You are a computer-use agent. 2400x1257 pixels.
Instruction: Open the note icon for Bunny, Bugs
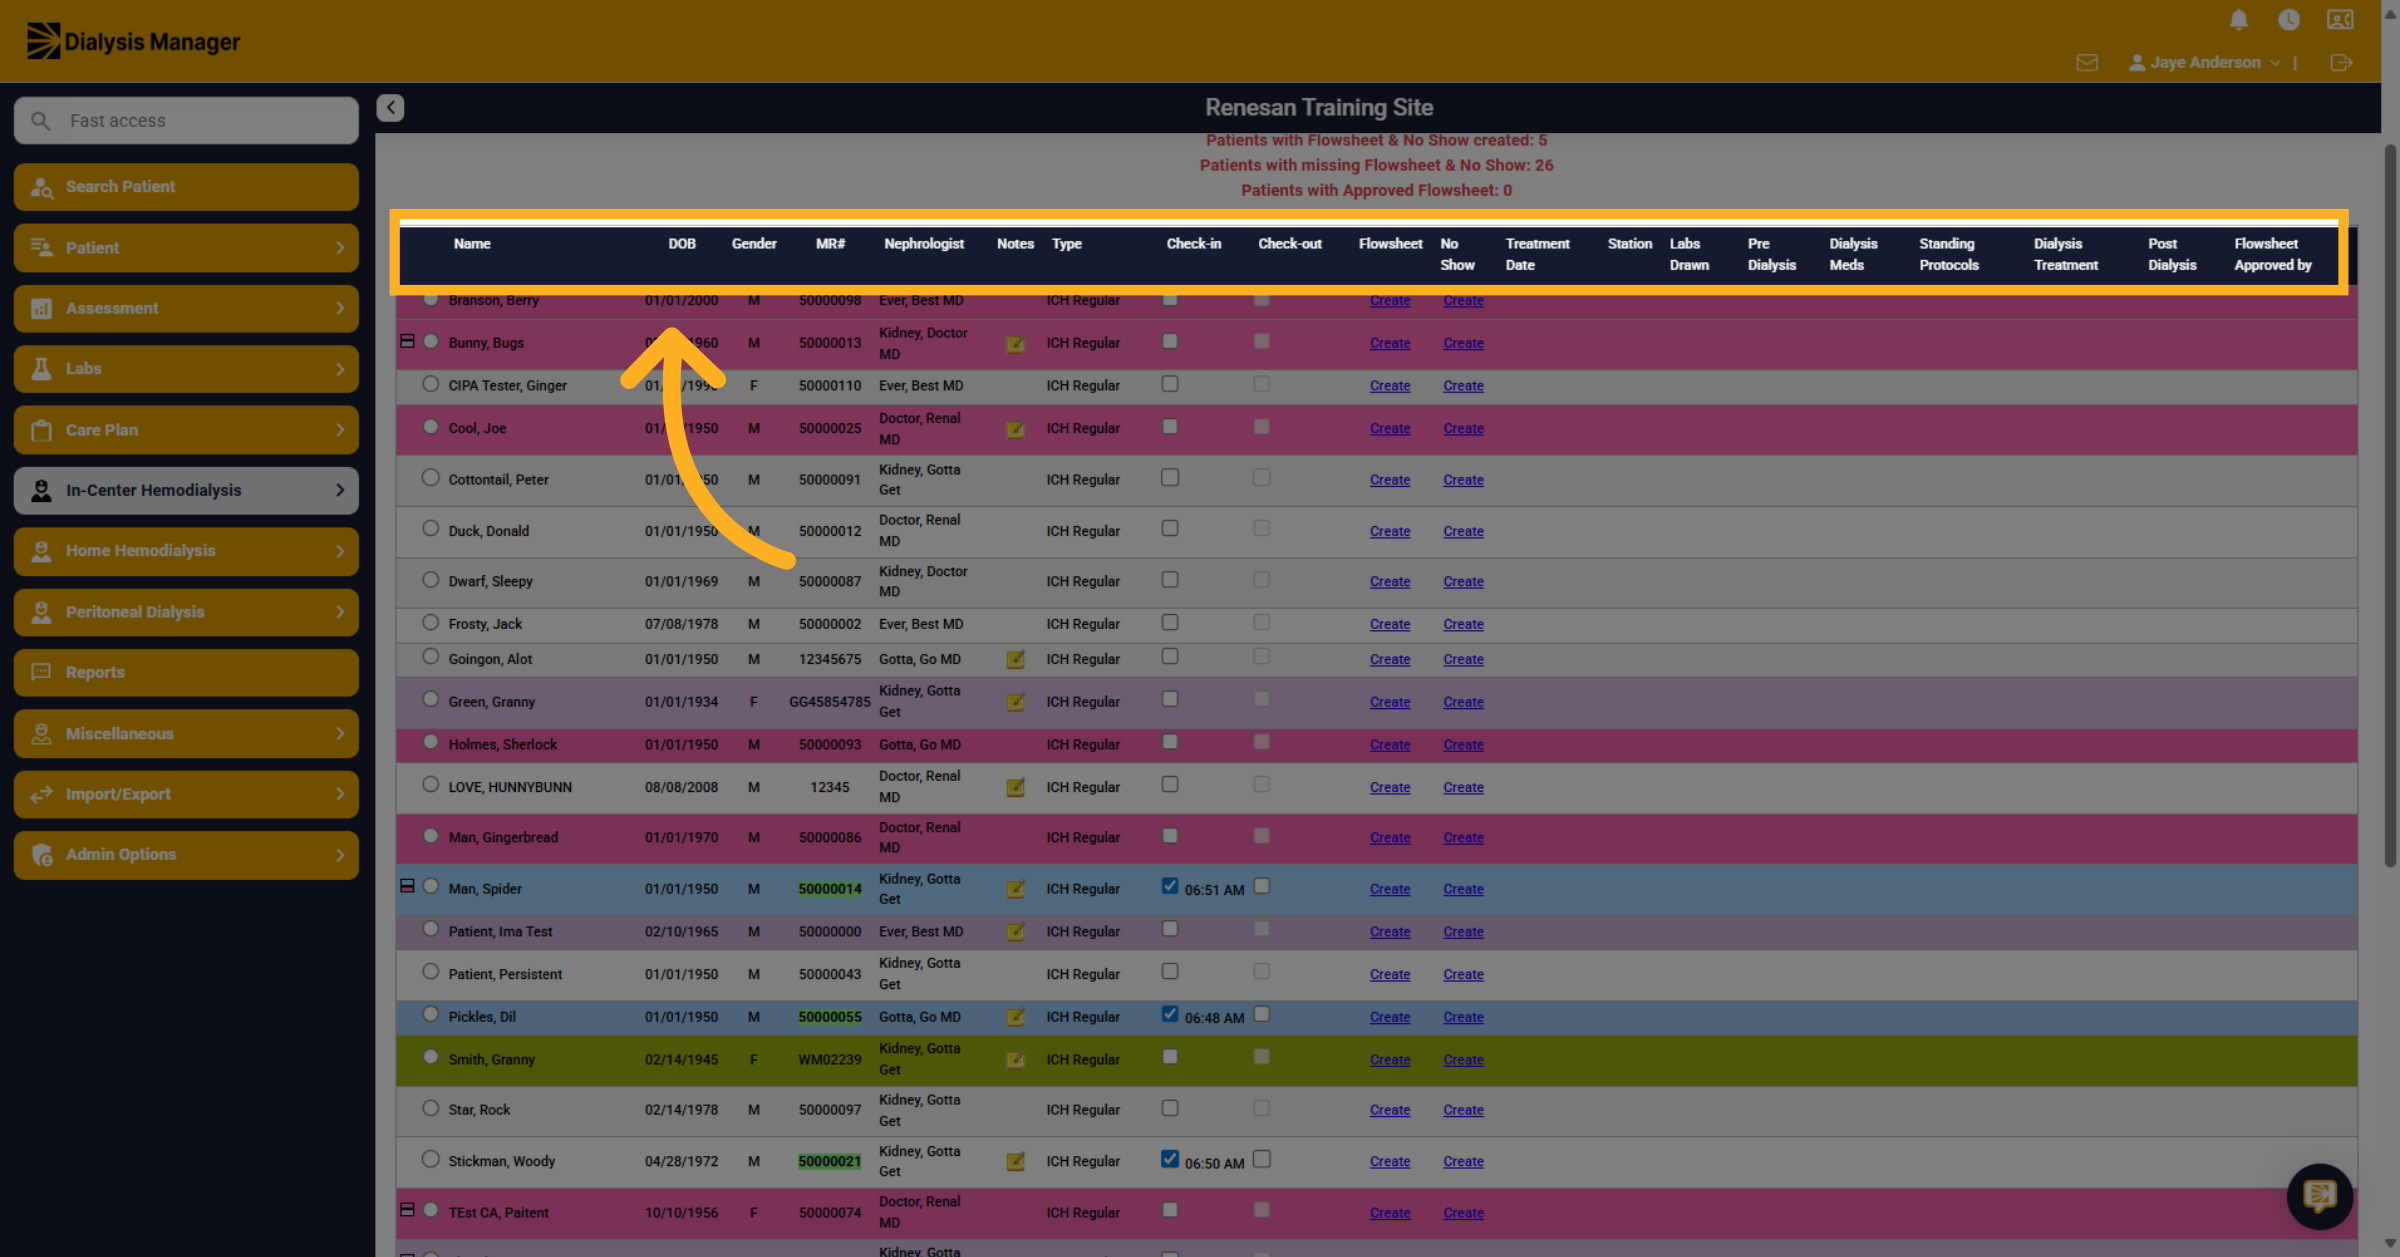(x=1015, y=344)
